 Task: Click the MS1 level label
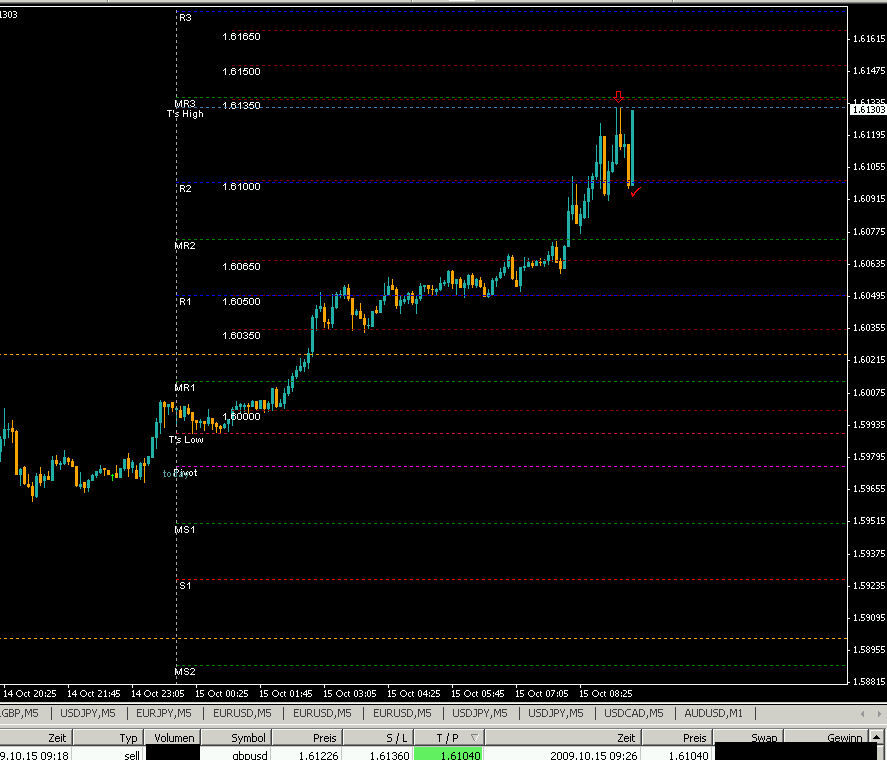(185, 530)
